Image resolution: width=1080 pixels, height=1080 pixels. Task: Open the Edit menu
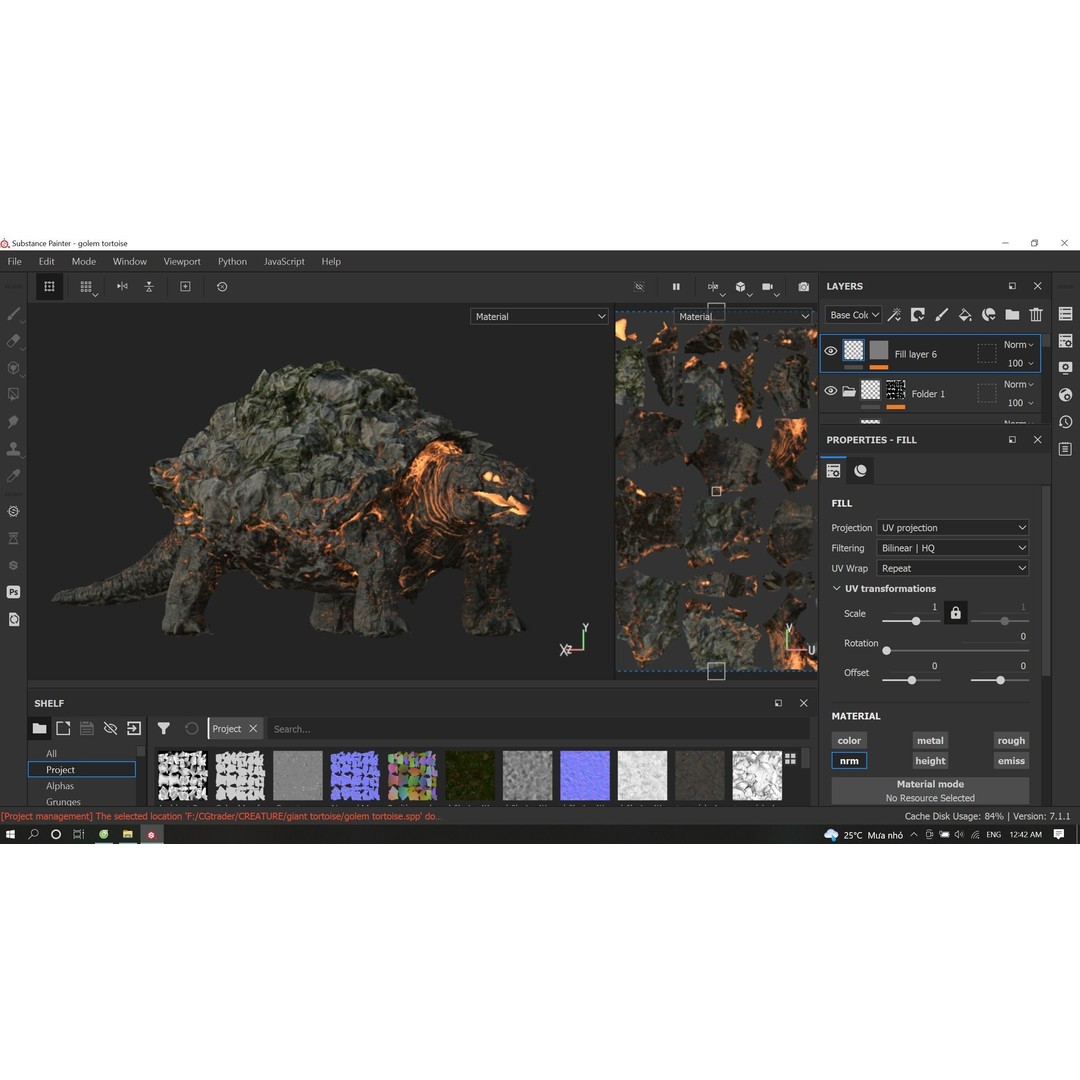46,262
